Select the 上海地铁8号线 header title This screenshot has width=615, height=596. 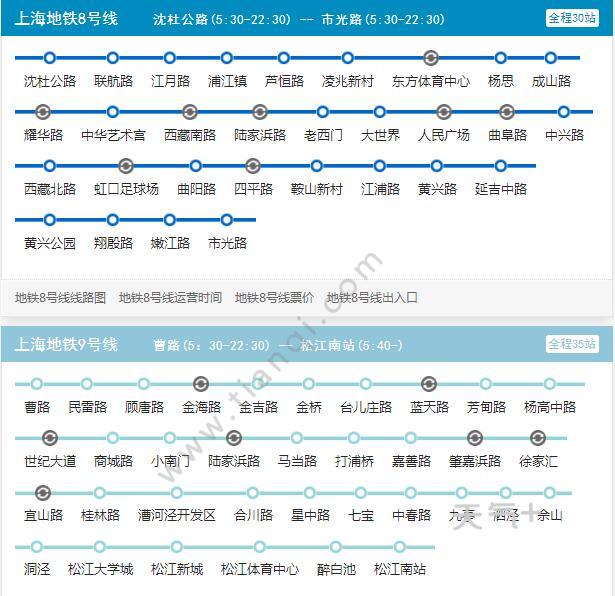pyautogui.click(x=66, y=19)
